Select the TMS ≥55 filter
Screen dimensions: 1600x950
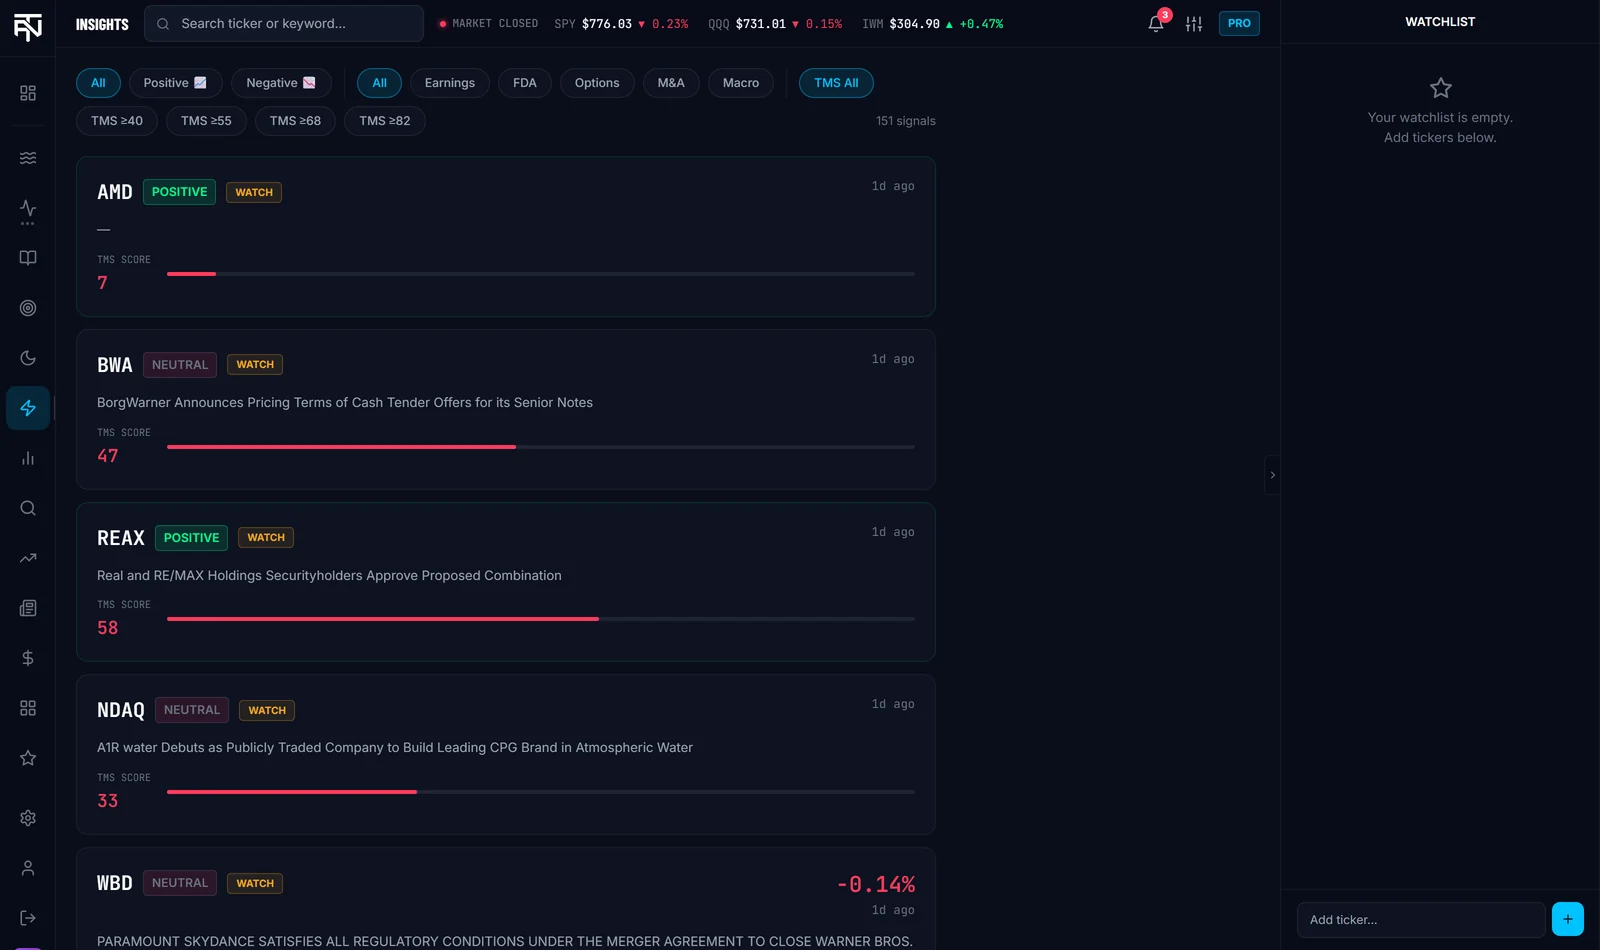pyautogui.click(x=206, y=121)
